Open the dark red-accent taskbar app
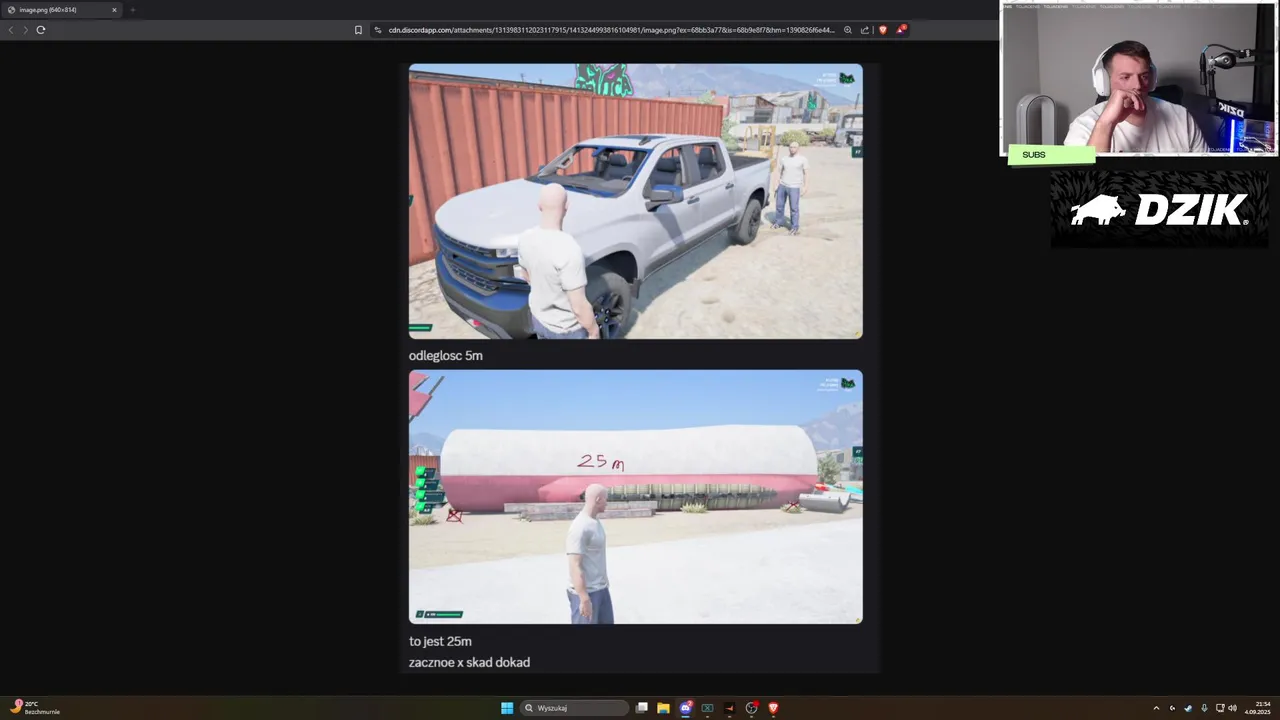 click(x=729, y=708)
